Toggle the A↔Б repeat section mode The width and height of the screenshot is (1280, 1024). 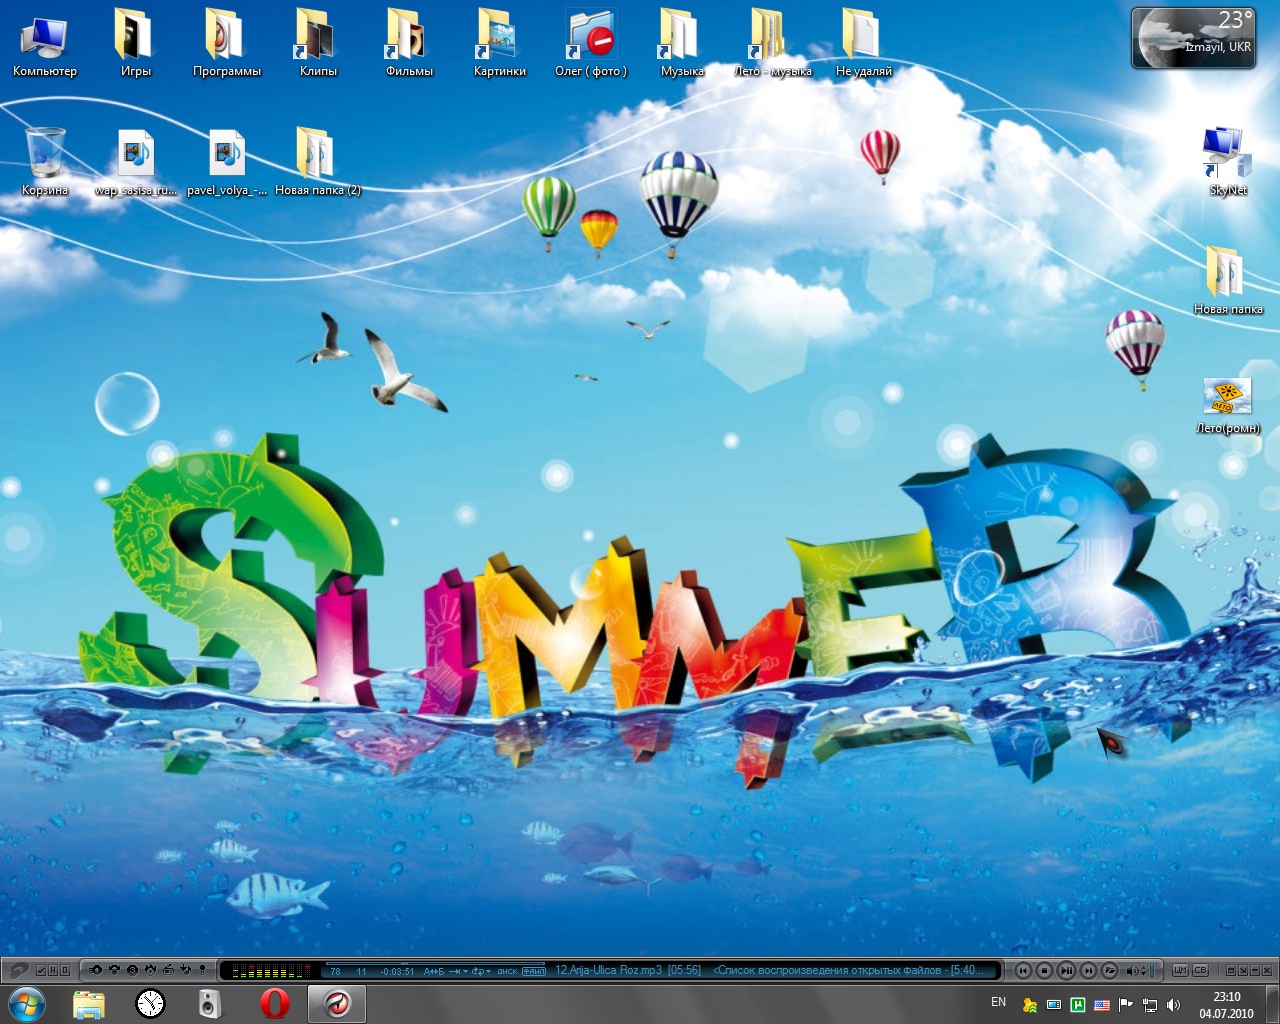tap(433, 971)
